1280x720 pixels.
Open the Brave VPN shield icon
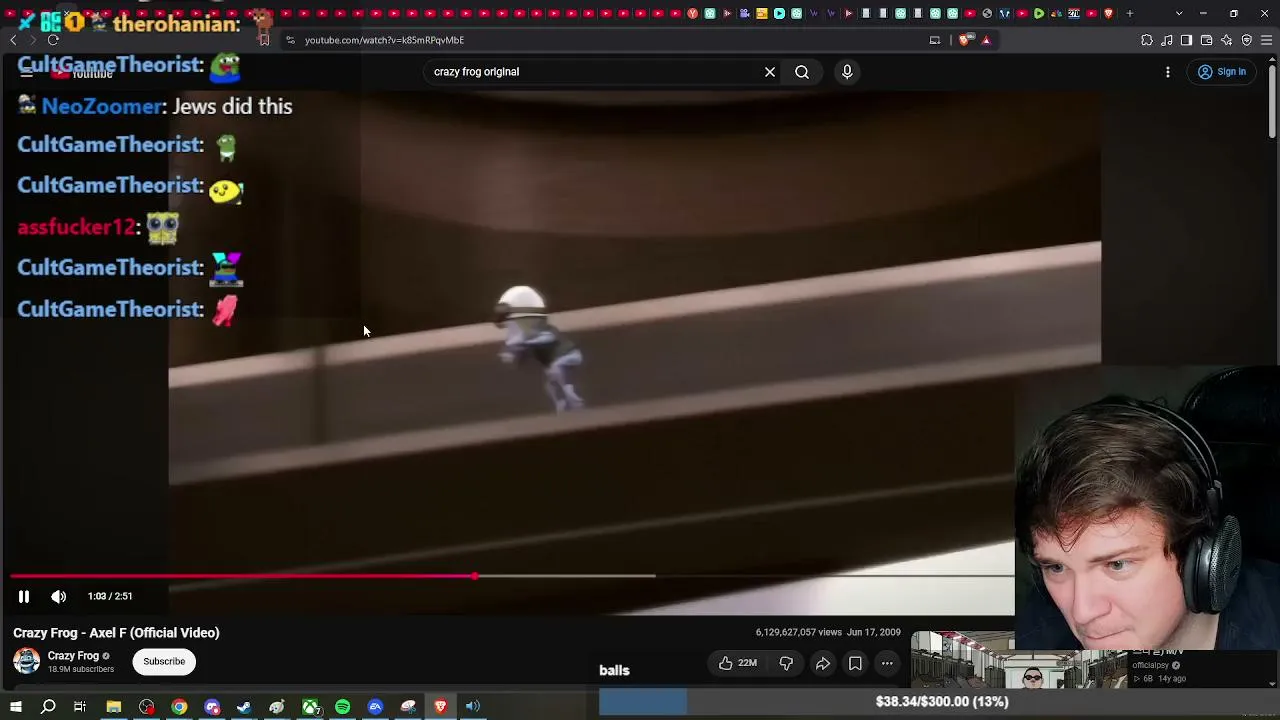coord(1247,40)
